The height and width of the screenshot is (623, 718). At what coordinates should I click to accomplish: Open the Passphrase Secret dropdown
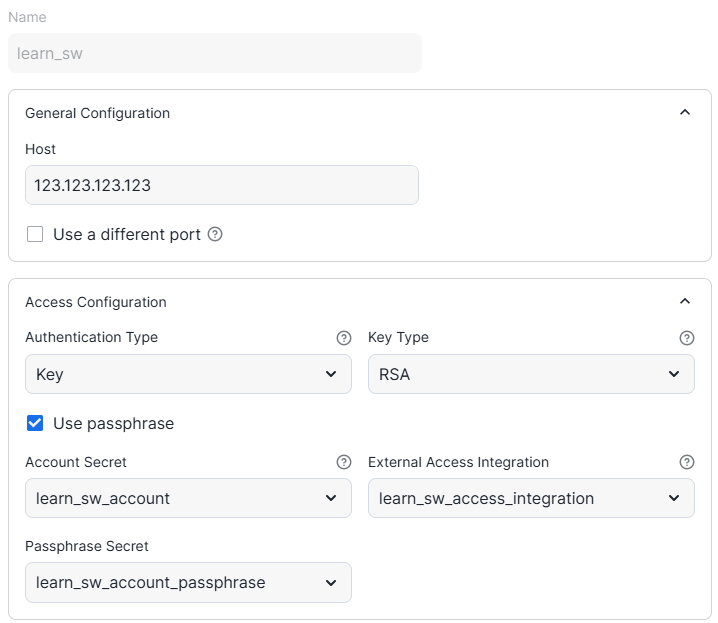tap(188, 582)
